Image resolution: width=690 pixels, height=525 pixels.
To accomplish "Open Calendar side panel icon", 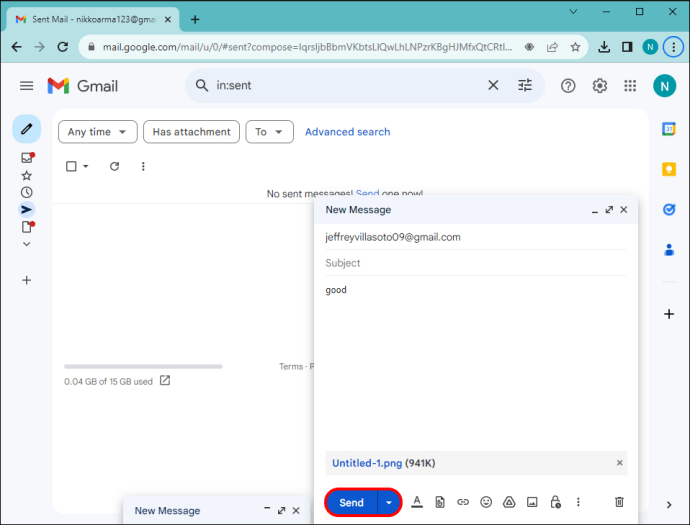I will (669, 129).
